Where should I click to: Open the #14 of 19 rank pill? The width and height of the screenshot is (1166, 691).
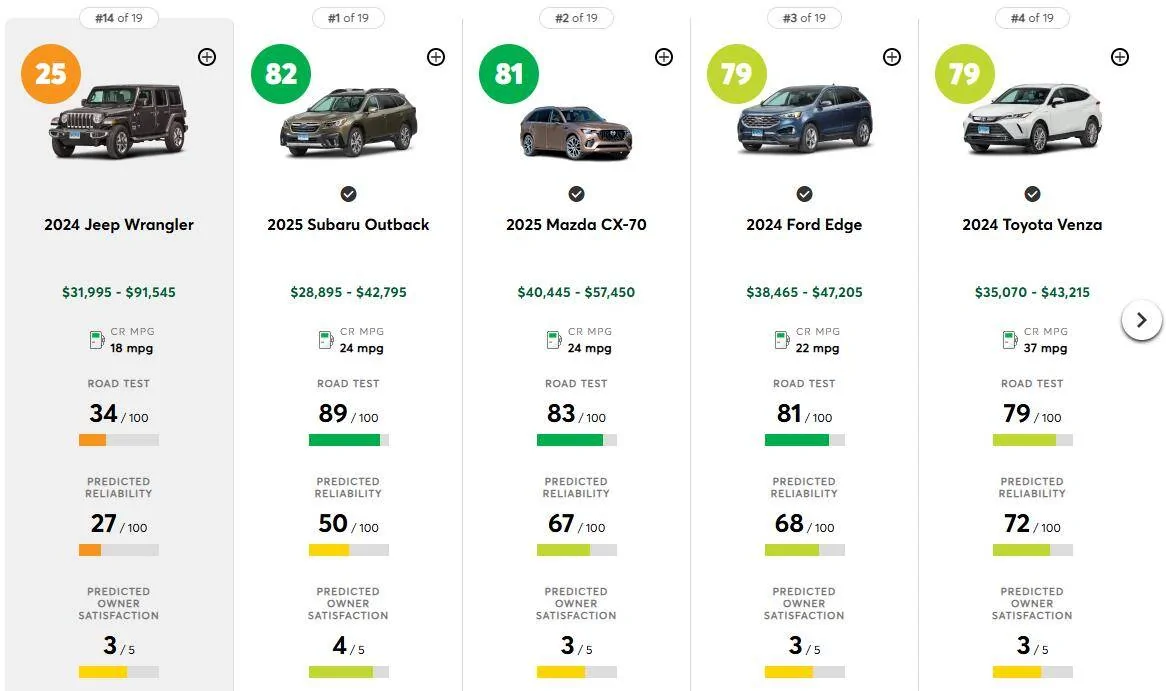119,18
